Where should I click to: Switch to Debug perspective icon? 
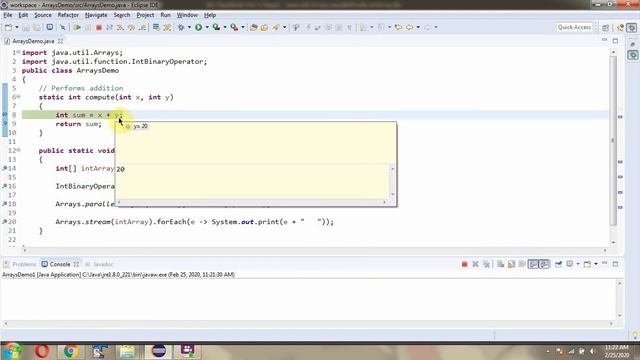[632, 27]
